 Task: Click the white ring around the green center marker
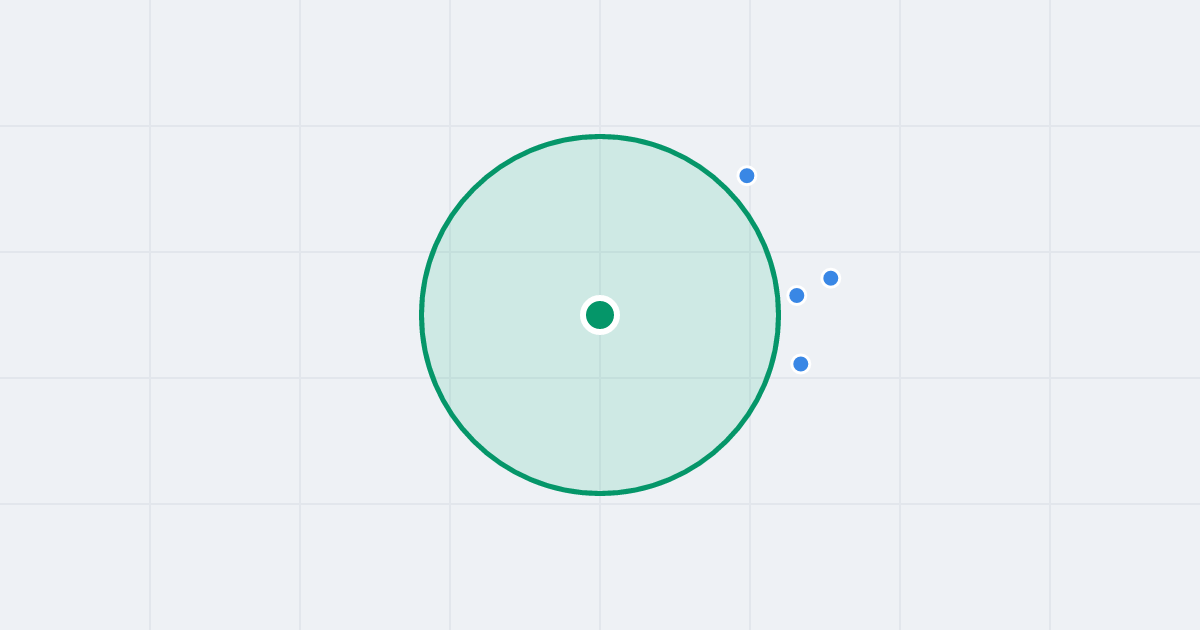click(x=600, y=298)
